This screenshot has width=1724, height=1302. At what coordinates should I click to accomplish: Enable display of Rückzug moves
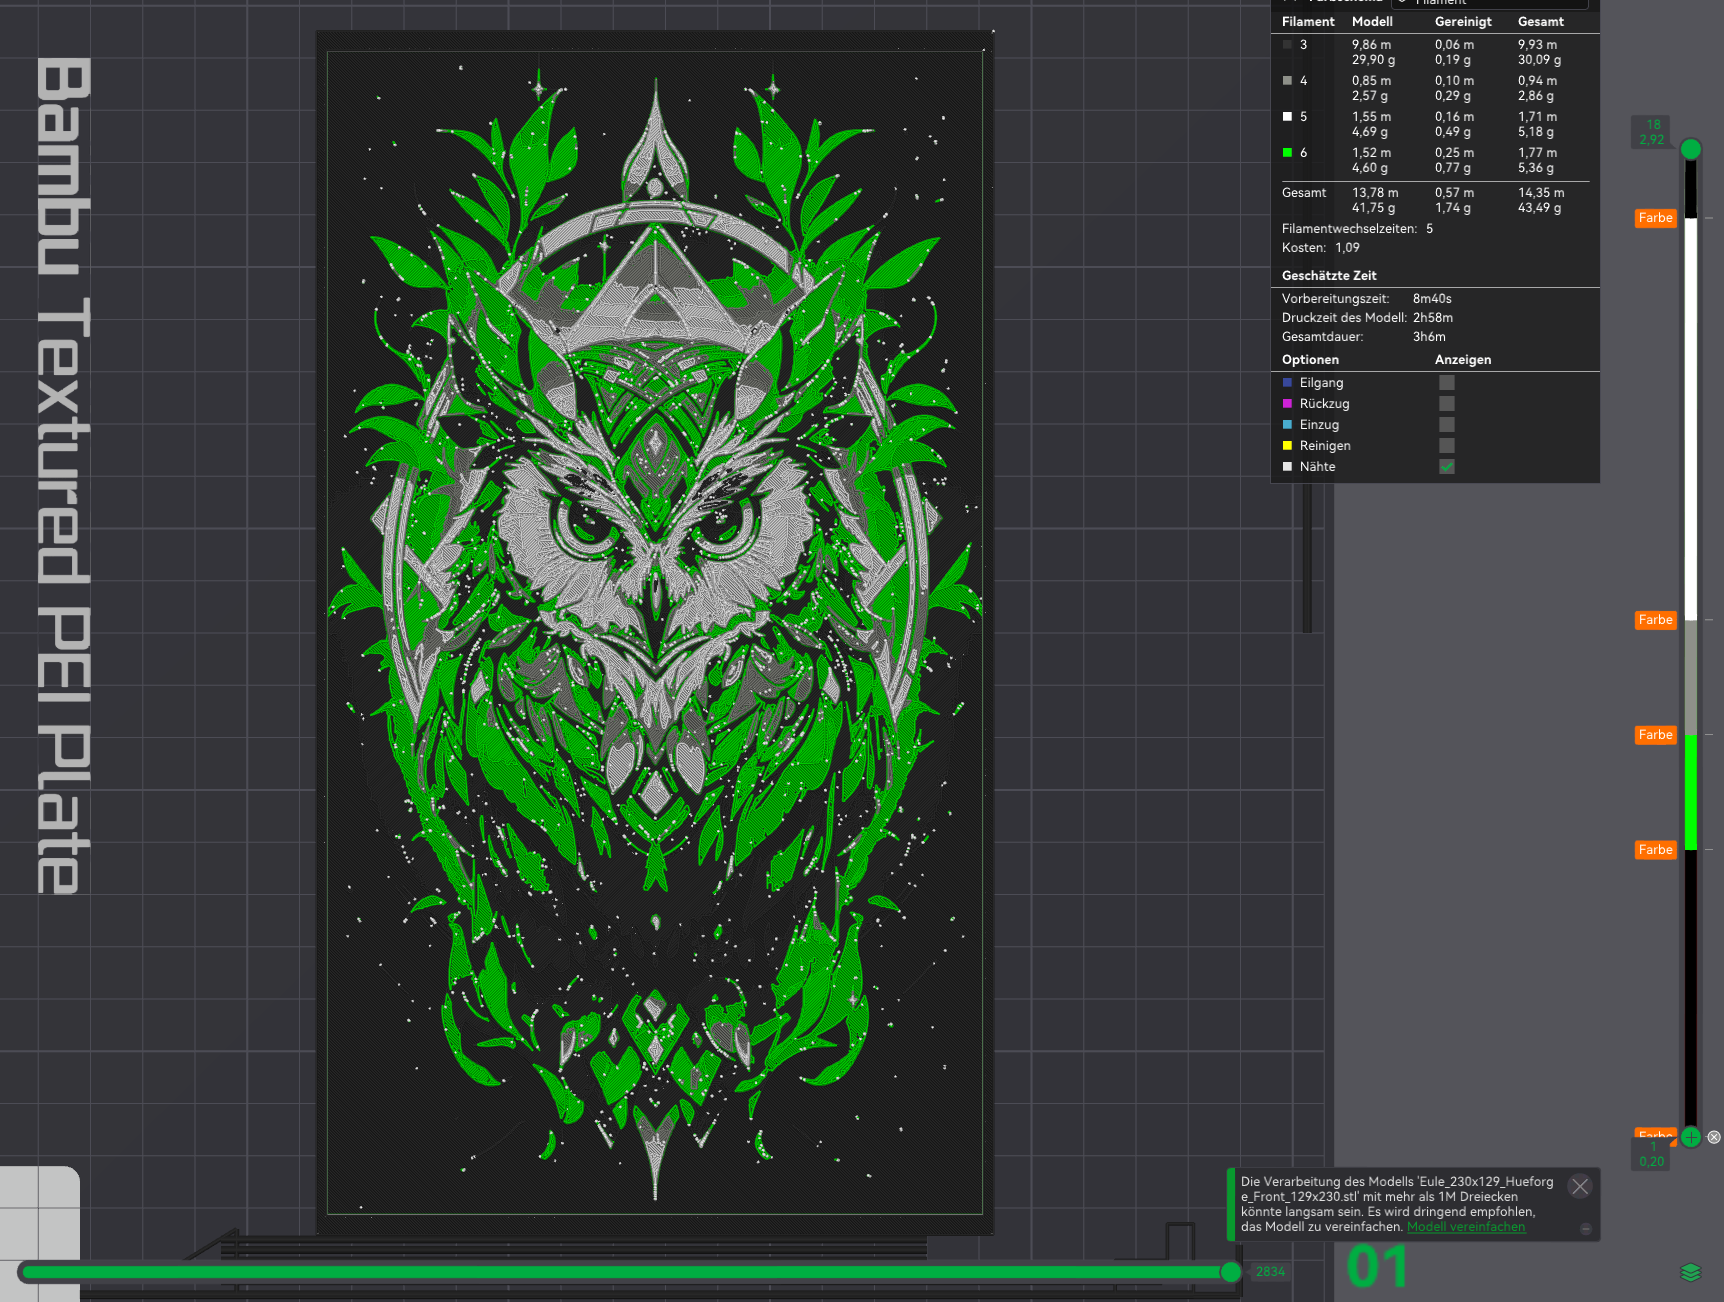click(1447, 404)
